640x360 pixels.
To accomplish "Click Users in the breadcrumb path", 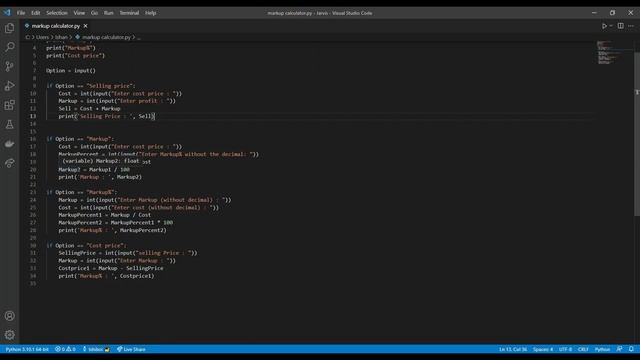I will 42,37.
